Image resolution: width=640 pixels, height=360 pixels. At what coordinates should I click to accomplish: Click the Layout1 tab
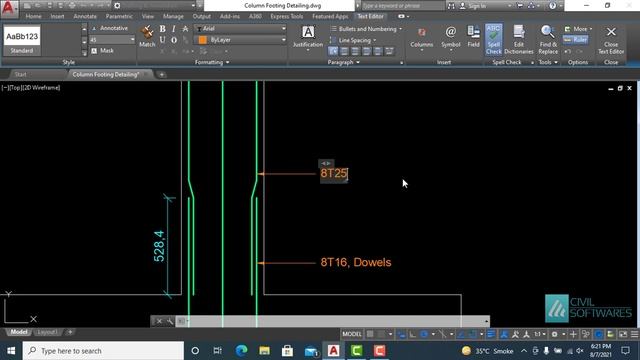pyautogui.click(x=47, y=332)
